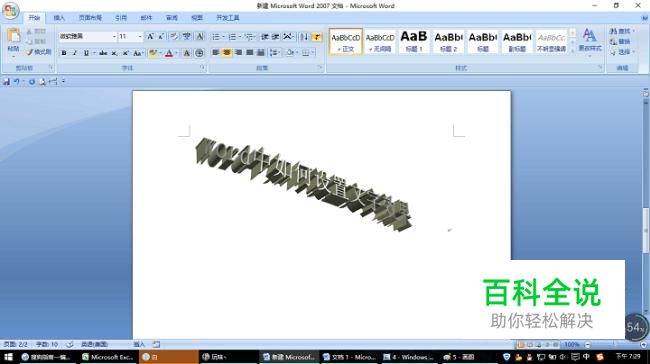Toggle Show/Hide paragraph marks

[317, 37]
